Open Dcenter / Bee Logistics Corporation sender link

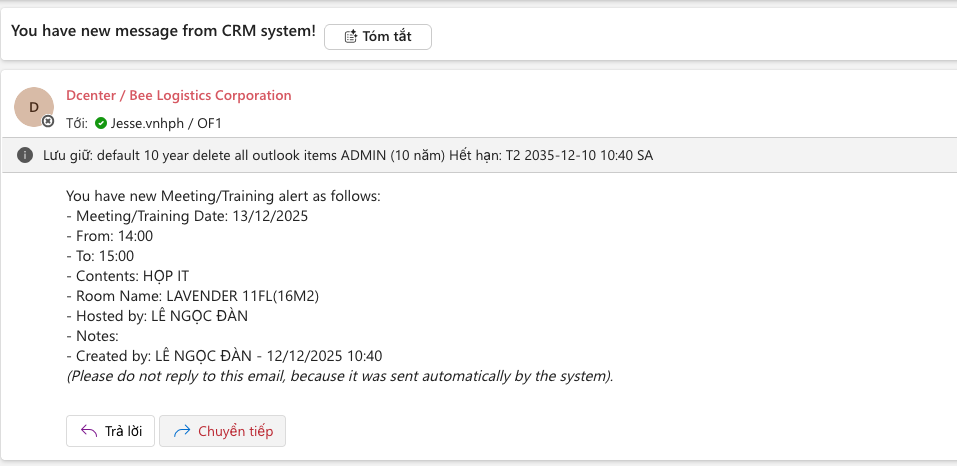point(179,96)
